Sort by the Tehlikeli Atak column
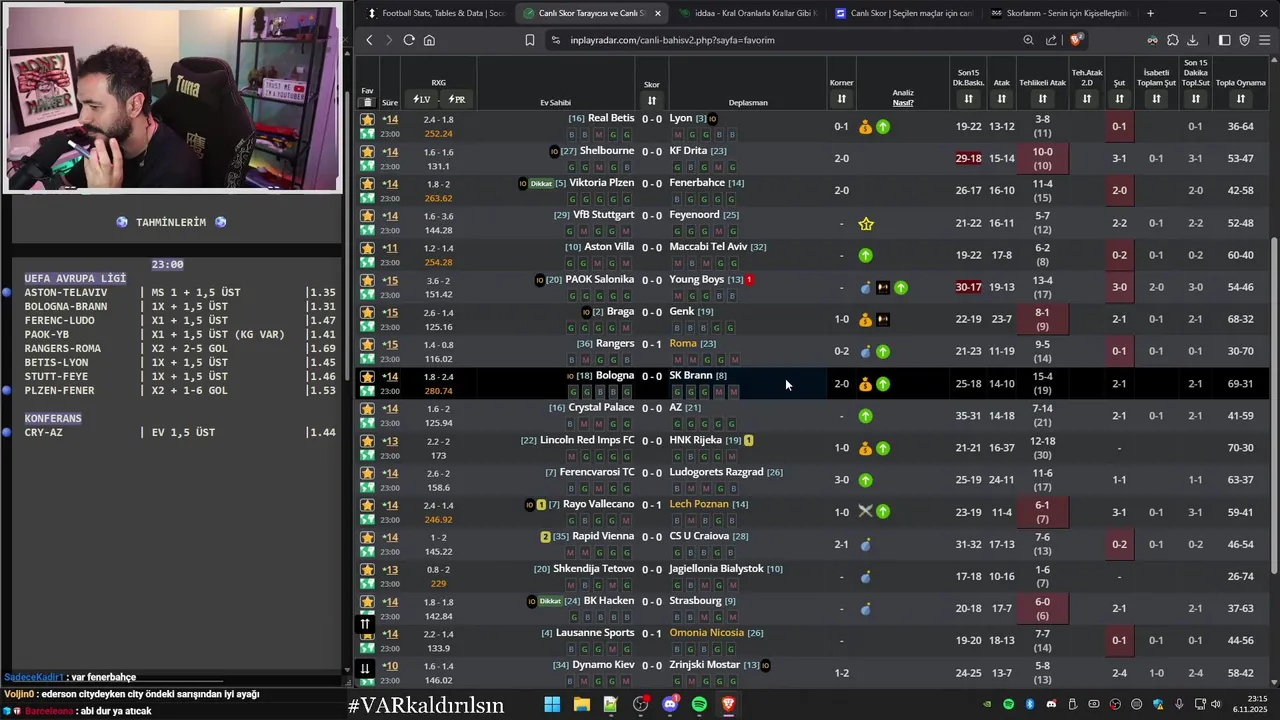1280x720 pixels. (1042, 99)
